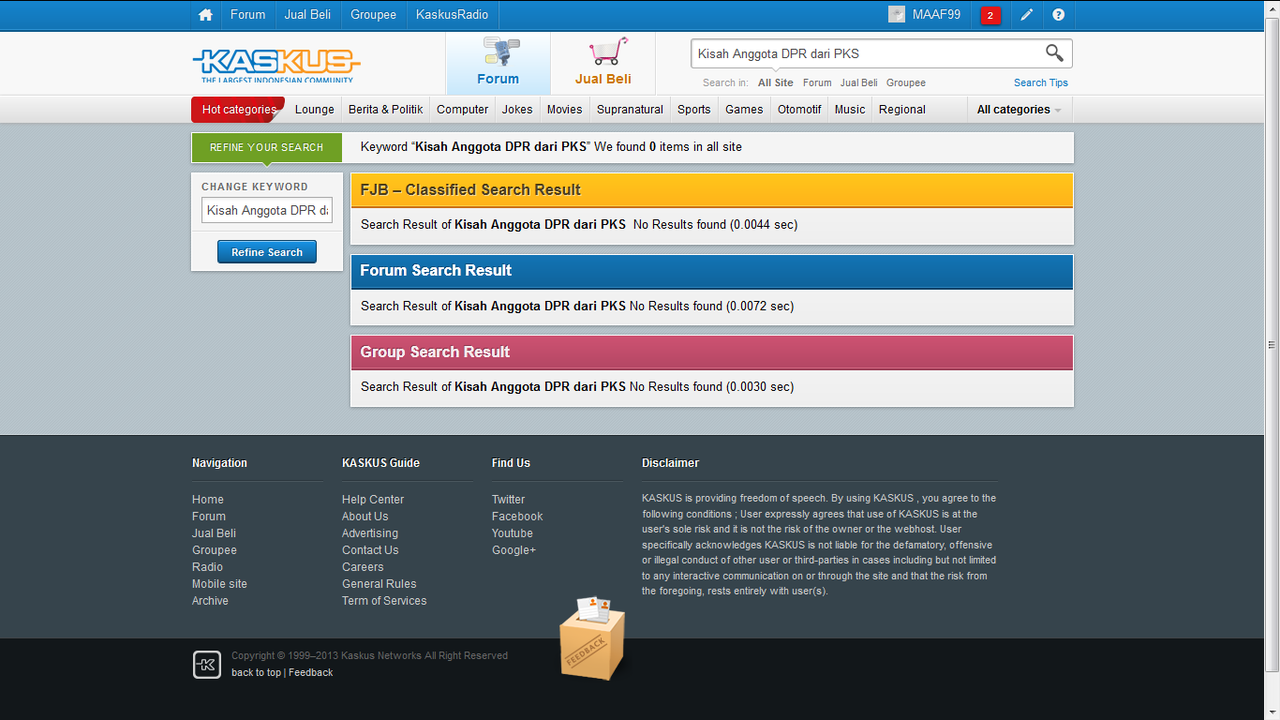This screenshot has height=720, width=1280.
Task: Open the orange Feedback box icon
Action: [x=592, y=639]
